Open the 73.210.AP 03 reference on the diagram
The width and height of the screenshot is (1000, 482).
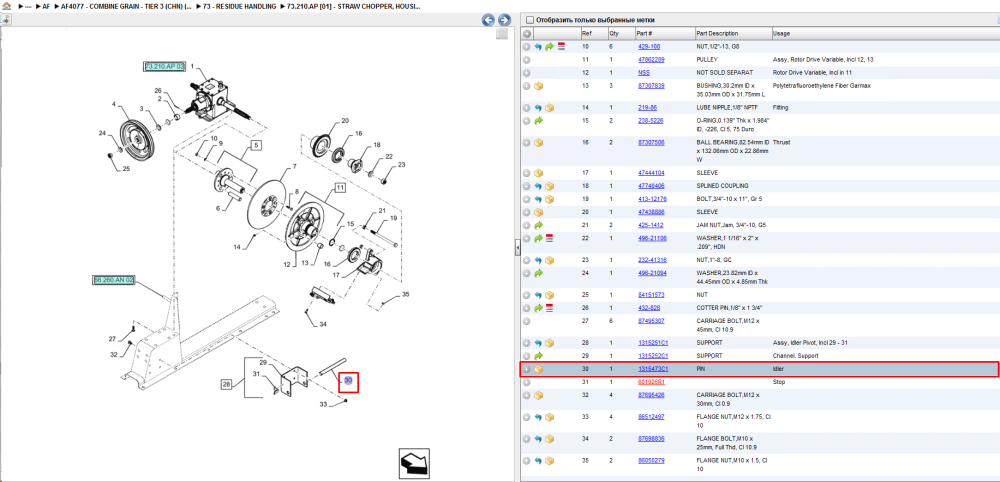click(x=165, y=66)
